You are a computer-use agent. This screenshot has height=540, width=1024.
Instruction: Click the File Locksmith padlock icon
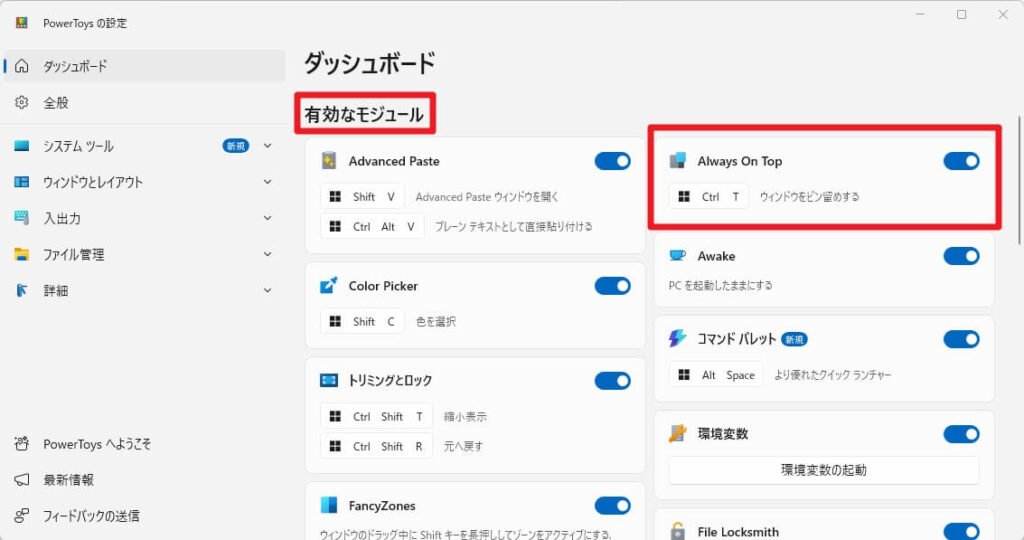(678, 531)
